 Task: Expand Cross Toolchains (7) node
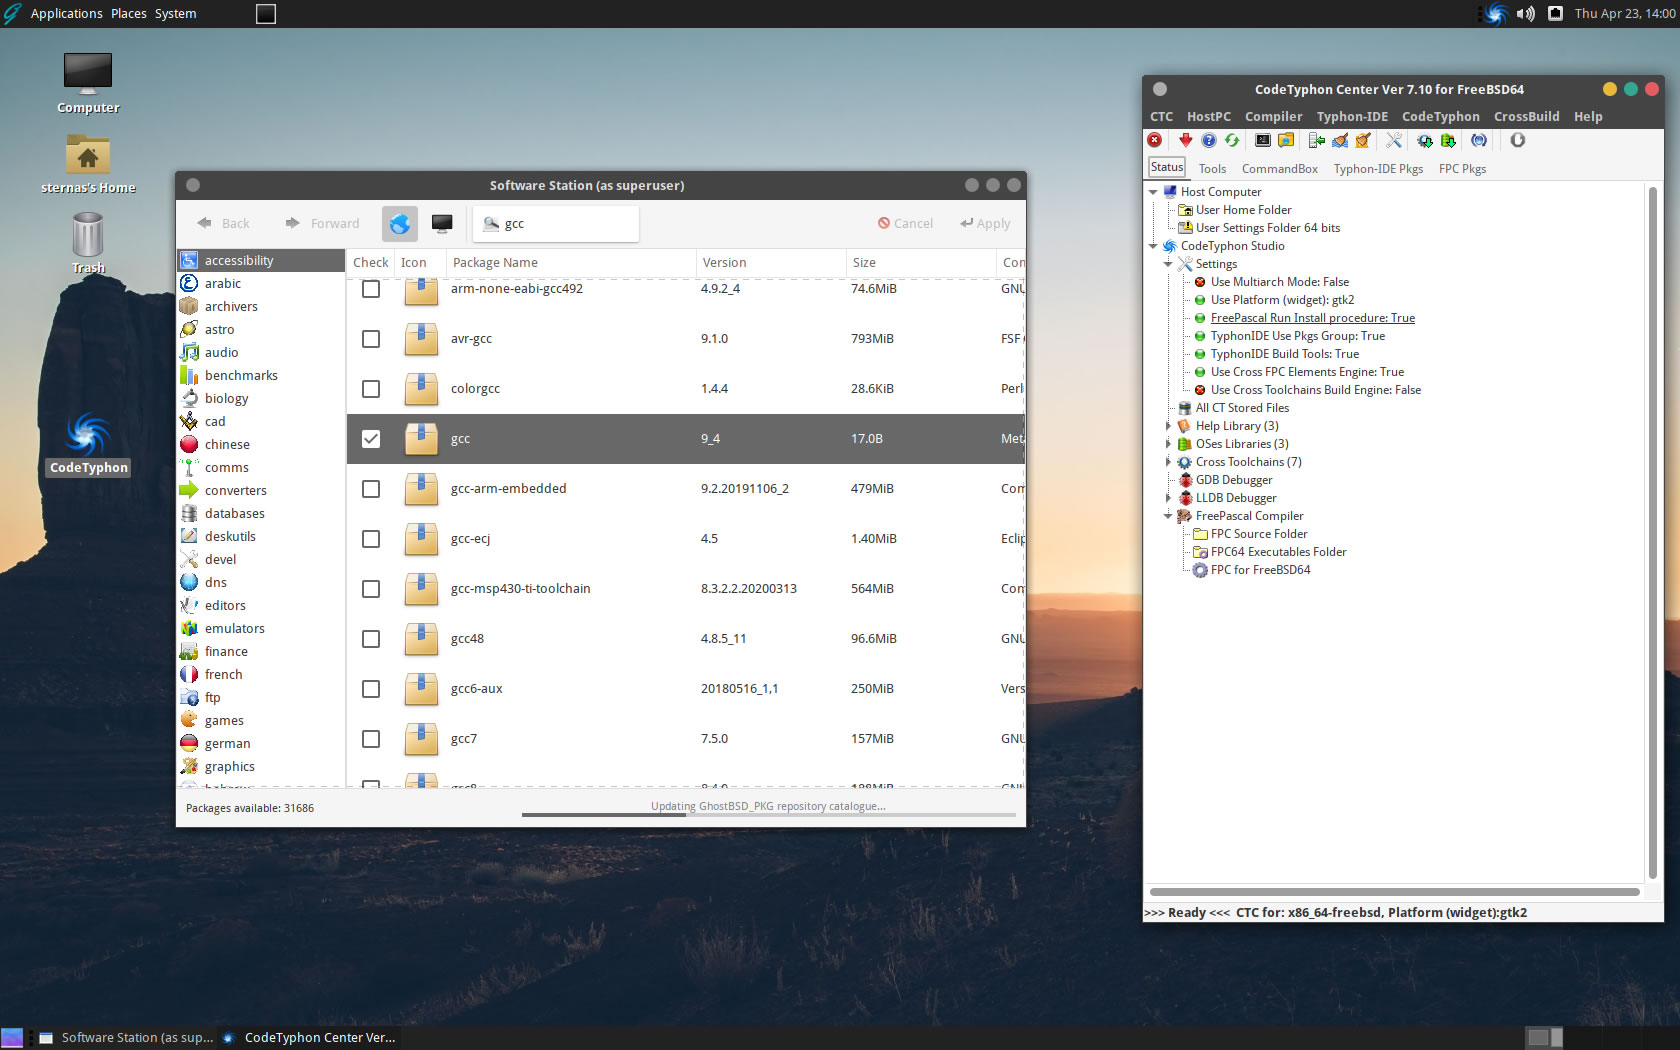pyautogui.click(x=1168, y=462)
